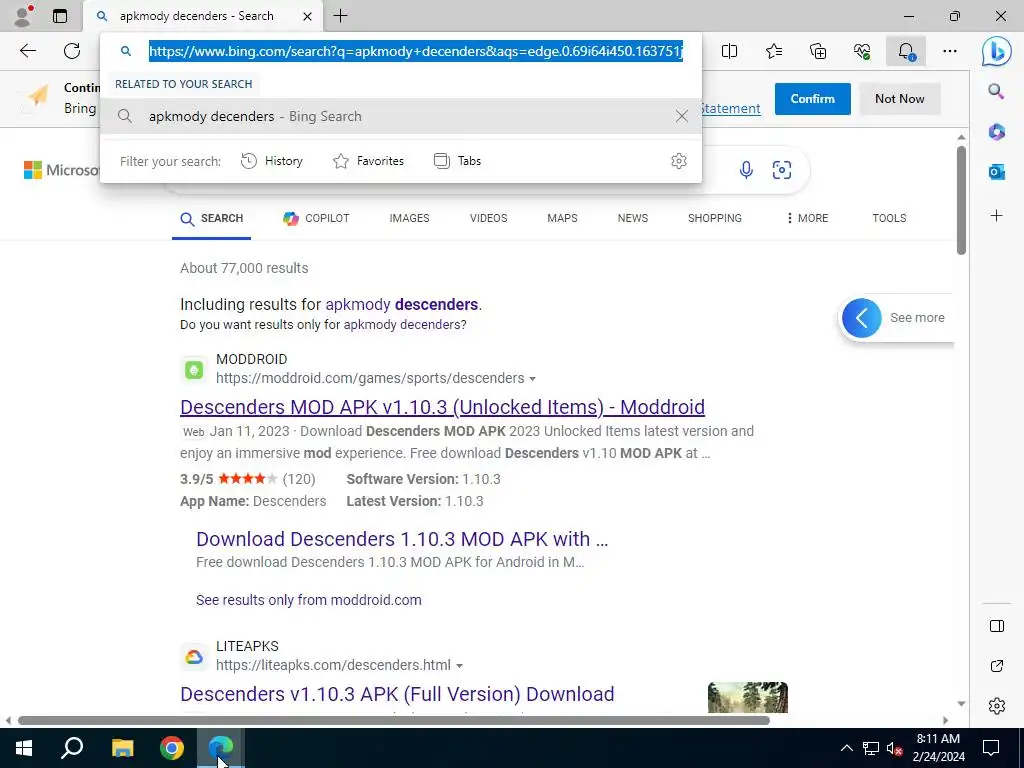Refresh the page
The image size is (1024, 768).
click(x=72, y=51)
